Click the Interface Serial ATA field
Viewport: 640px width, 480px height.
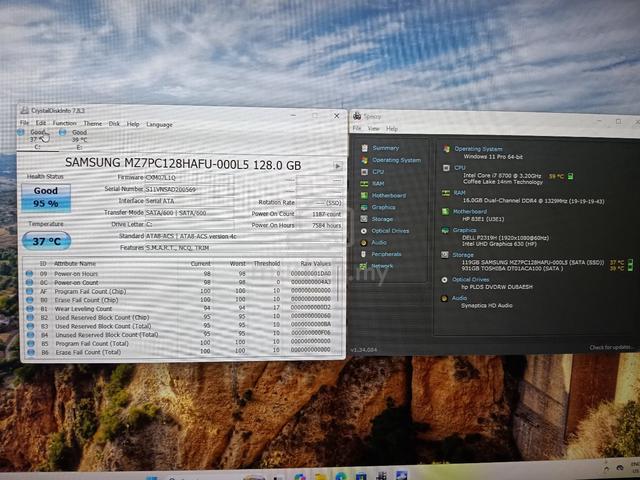[x=189, y=201]
